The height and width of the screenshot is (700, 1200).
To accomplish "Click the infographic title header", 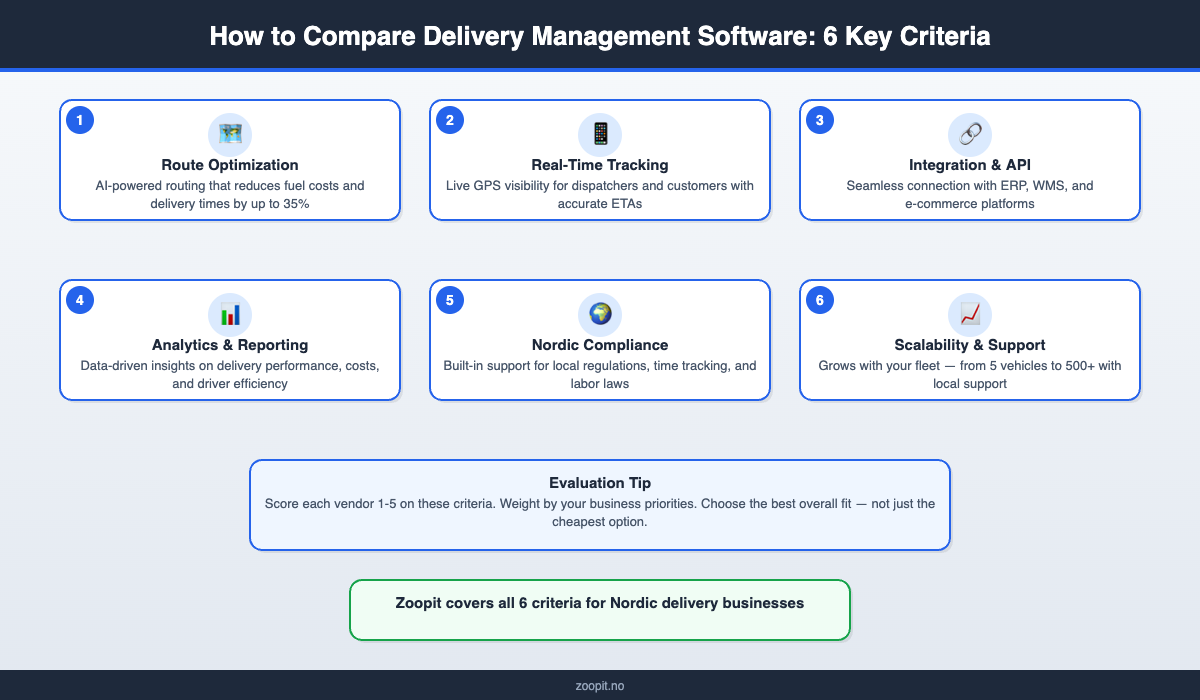I will [x=600, y=35].
